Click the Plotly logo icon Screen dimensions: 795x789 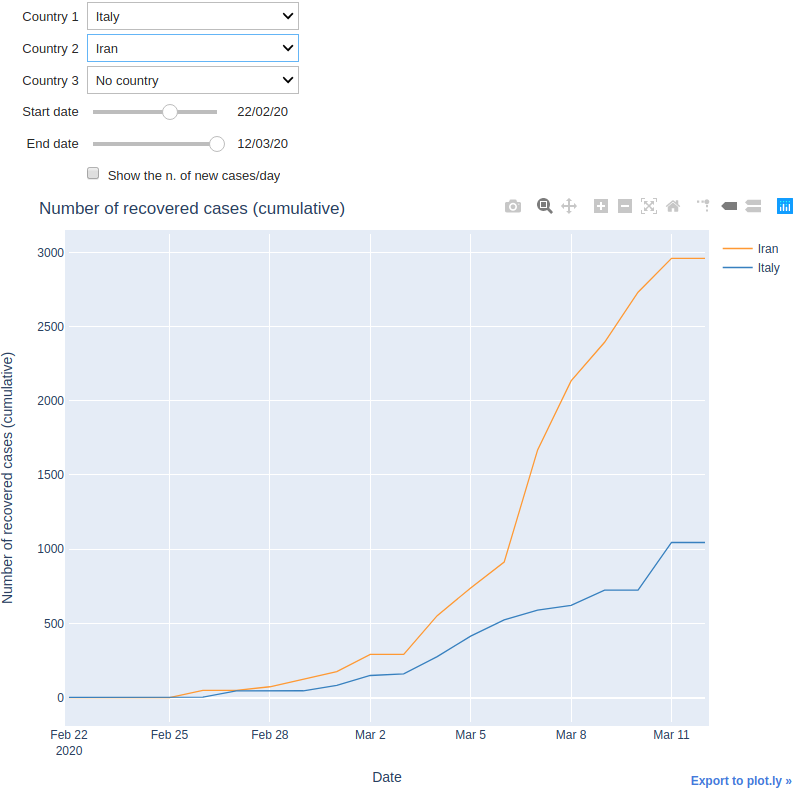coord(784,206)
